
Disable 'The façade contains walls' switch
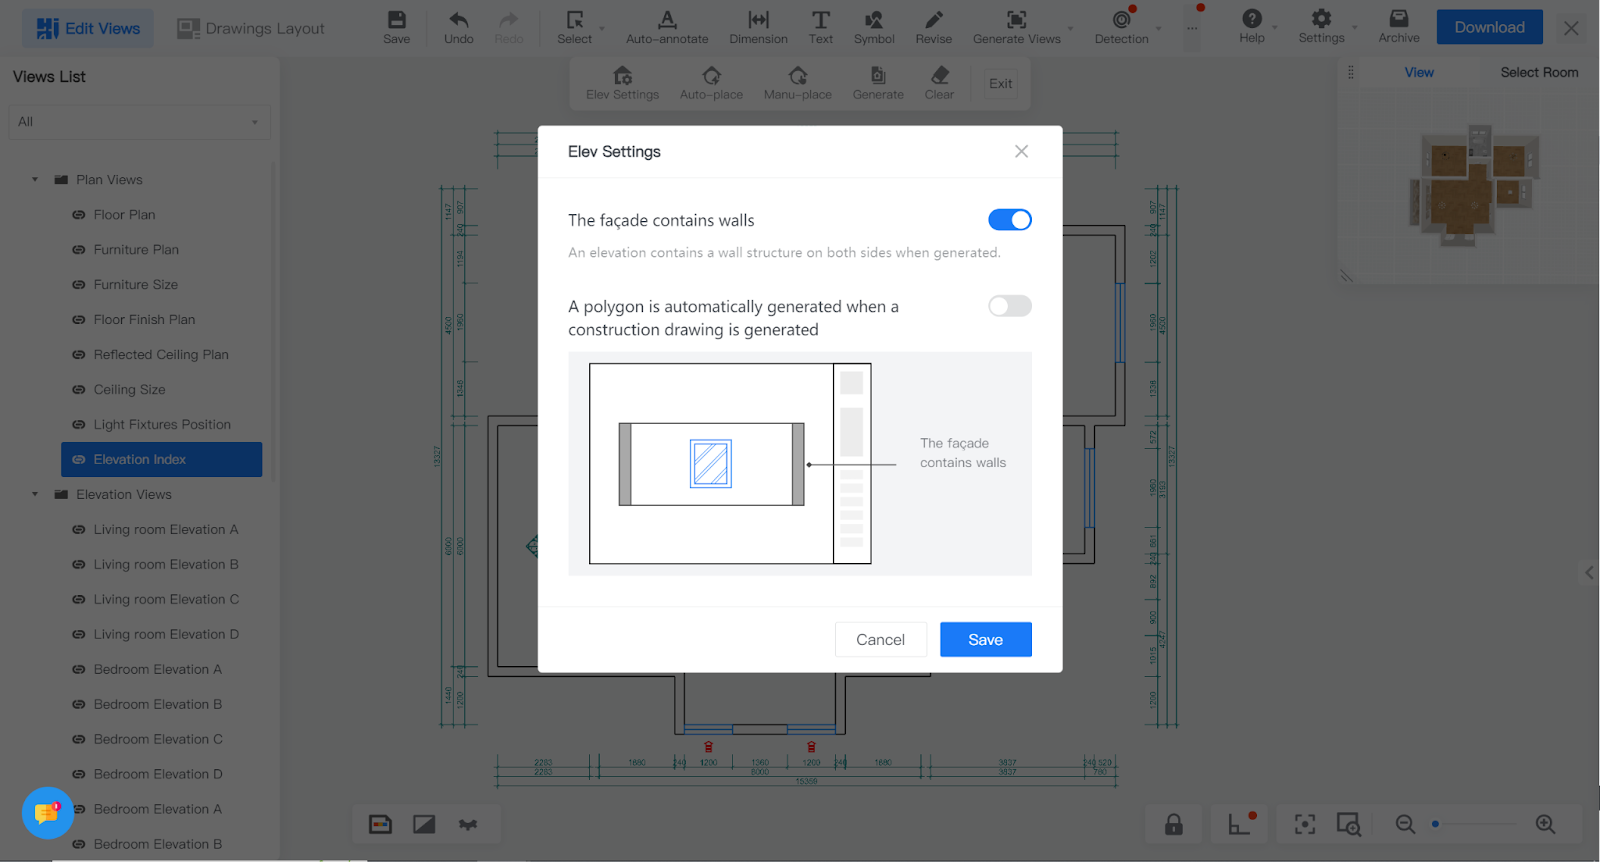coord(1009,220)
